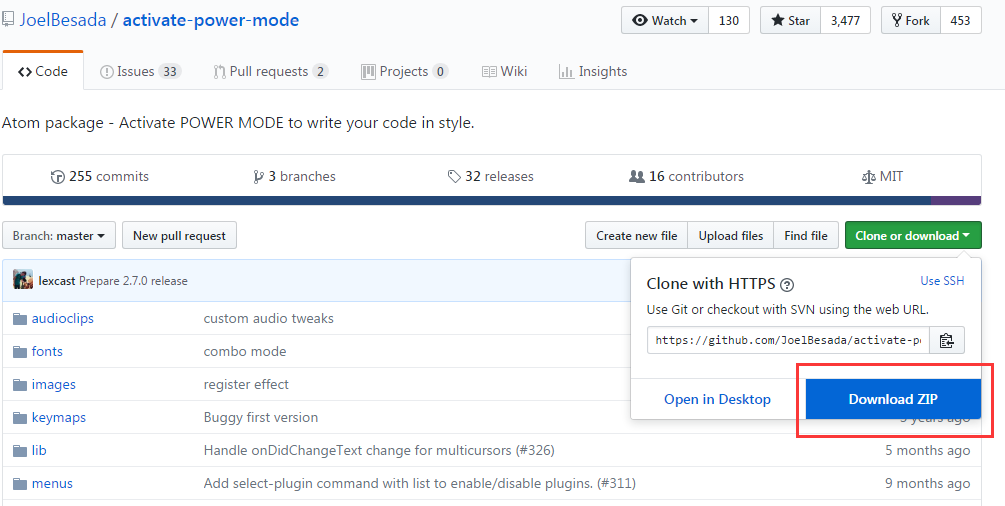Open the images folder
Screen dimensions: 1005x506
54,385
